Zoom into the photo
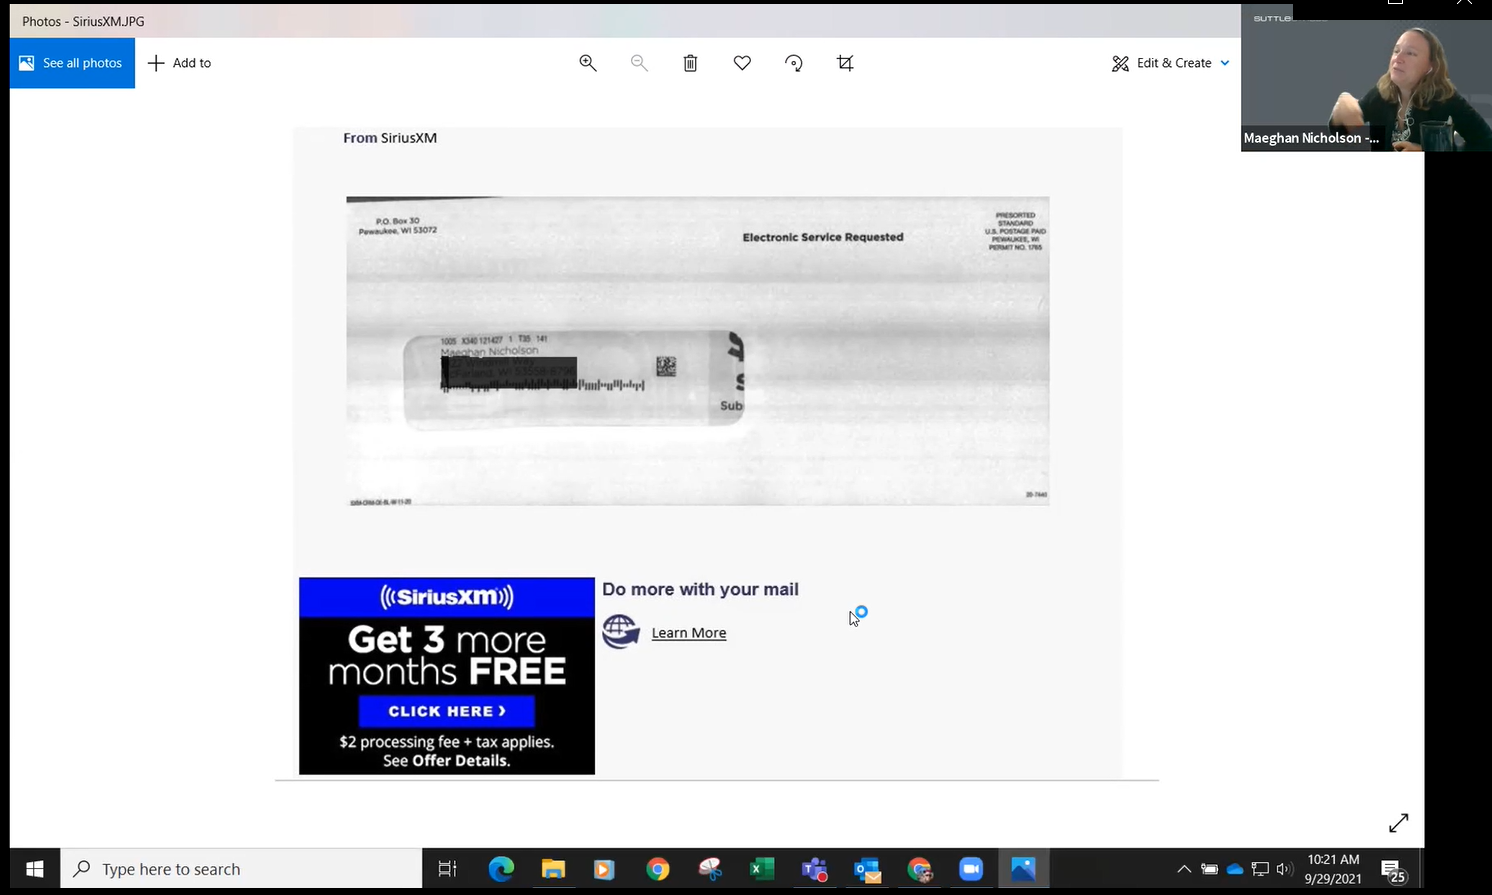This screenshot has height=895, width=1492. 588,62
